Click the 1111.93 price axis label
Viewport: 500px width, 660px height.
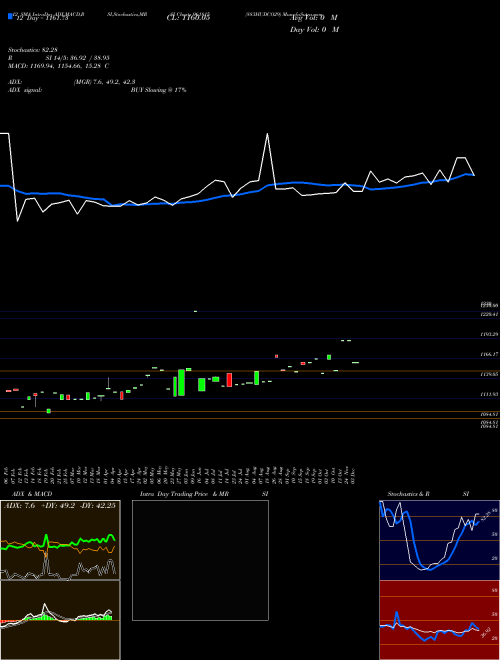click(489, 394)
